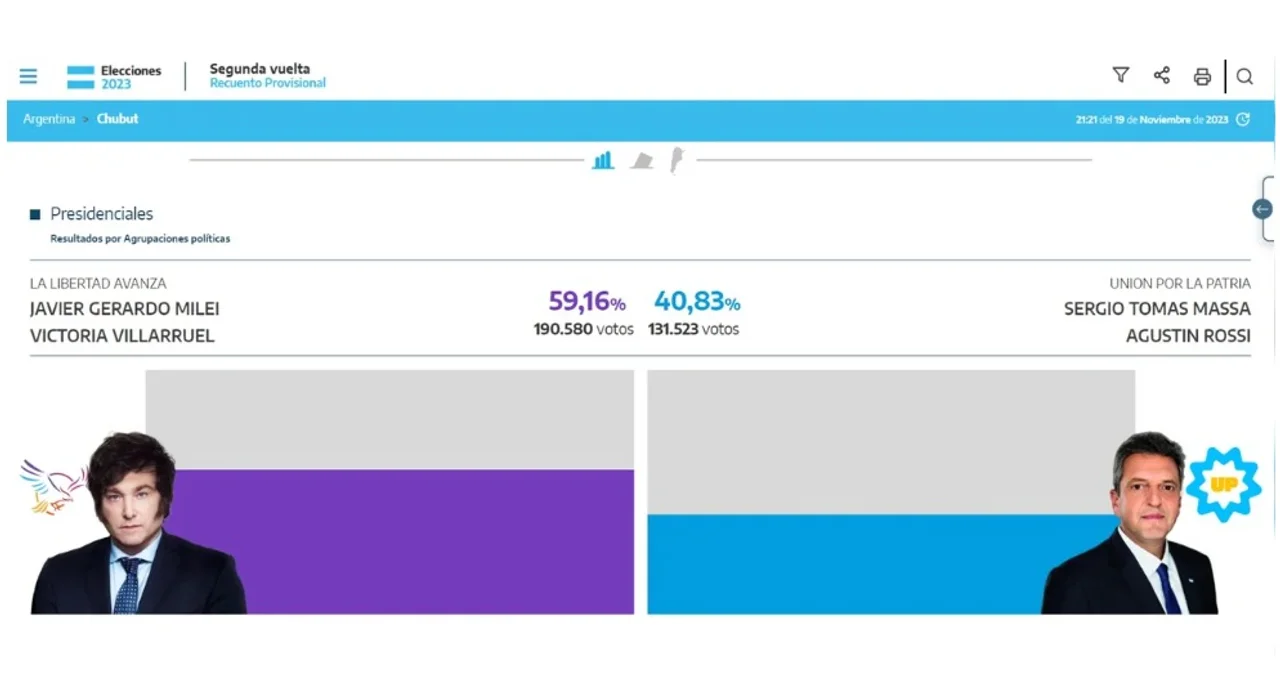The height and width of the screenshot is (688, 1280).
Task: Switch to the Argentina map view icon
Action: pyautogui.click(x=677, y=160)
